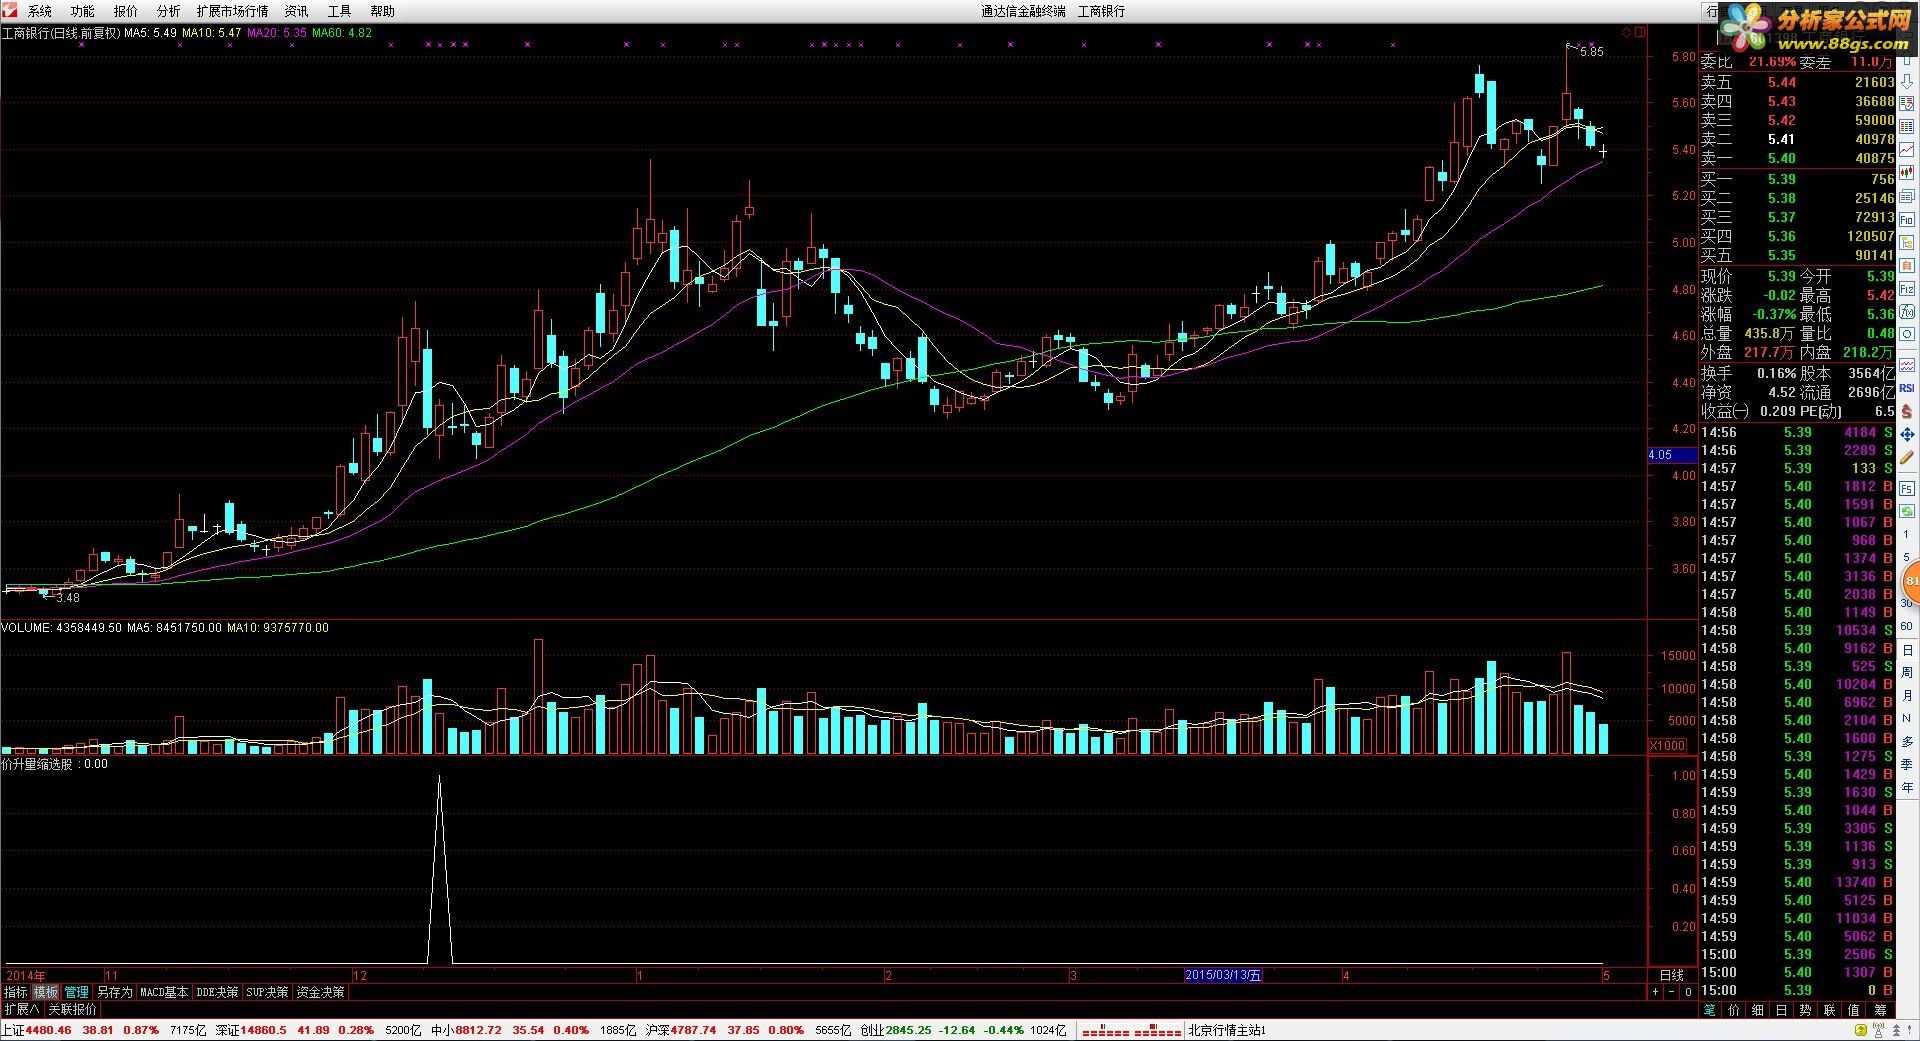The height and width of the screenshot is (1041, 1920).
Task: Click the F12 trade icon
Action: point(1907,288)
